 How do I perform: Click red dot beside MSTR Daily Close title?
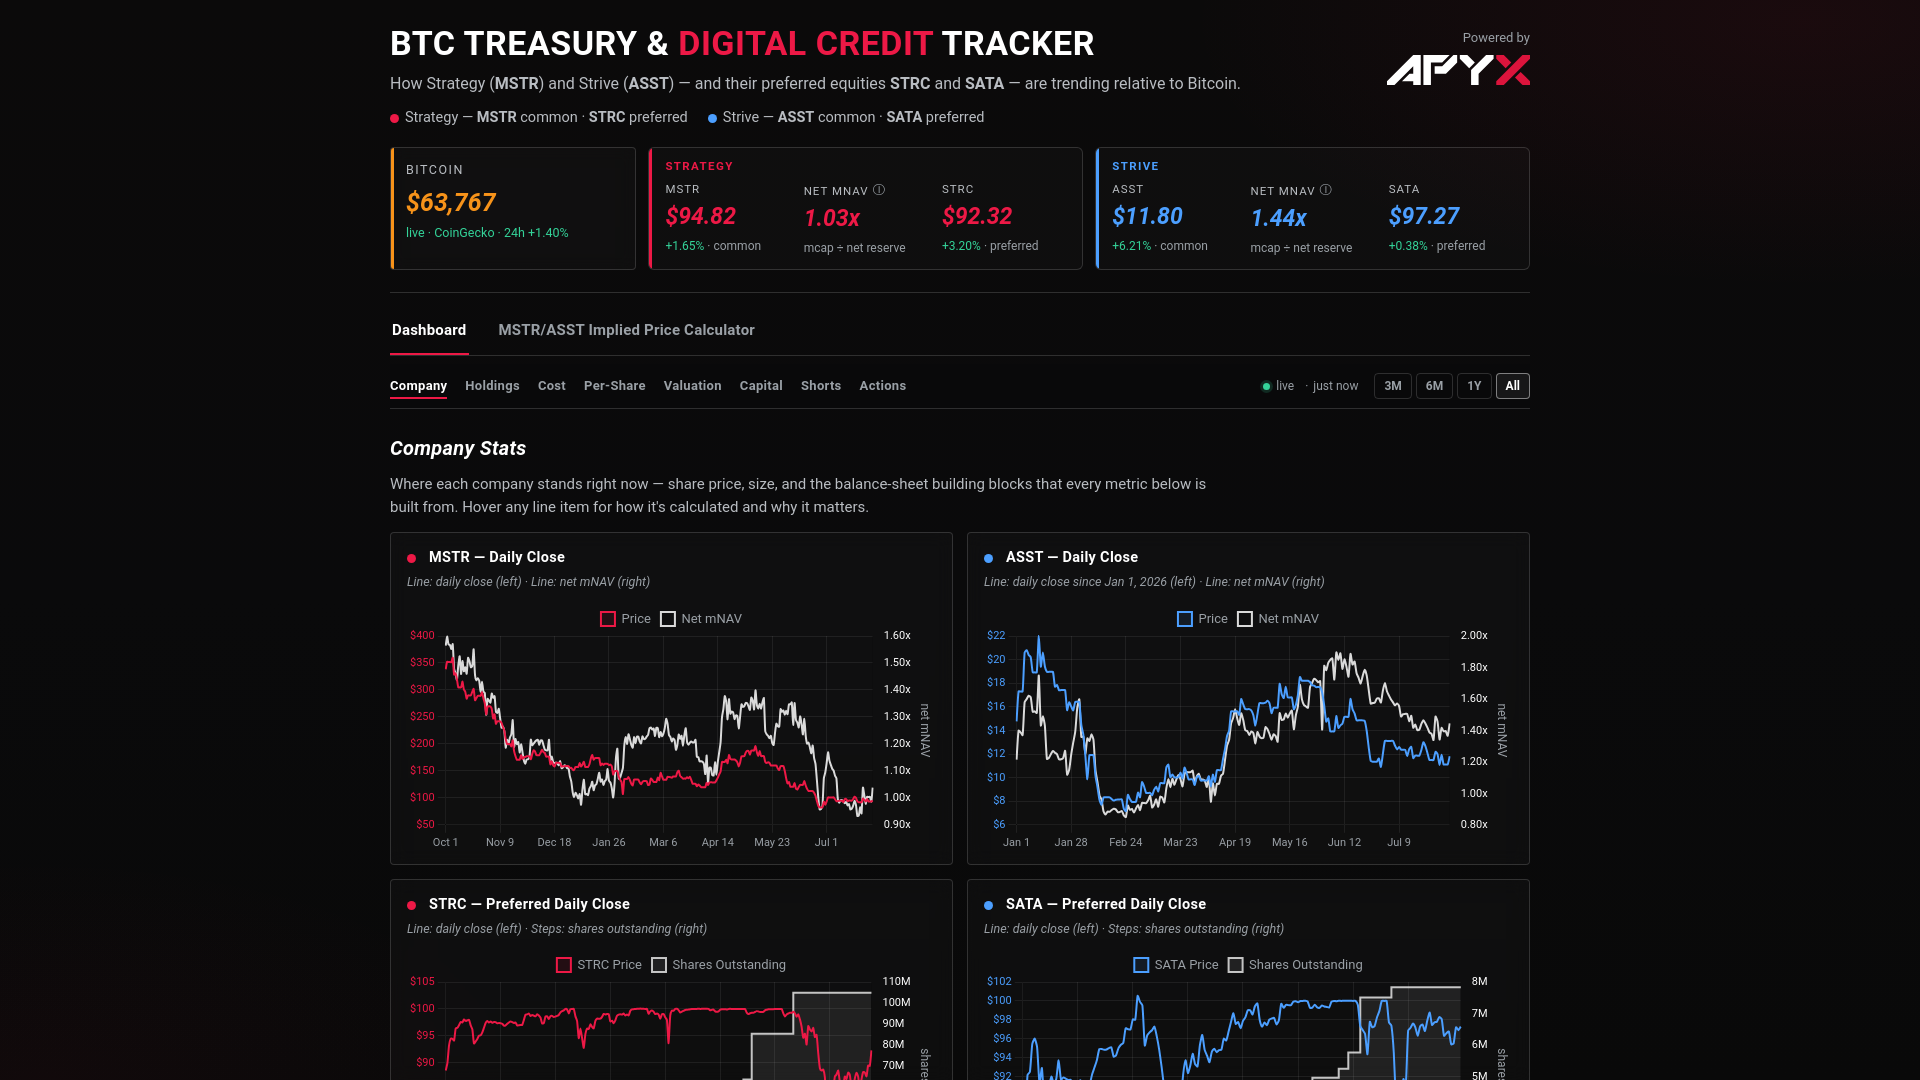click(x=411, y=558)
